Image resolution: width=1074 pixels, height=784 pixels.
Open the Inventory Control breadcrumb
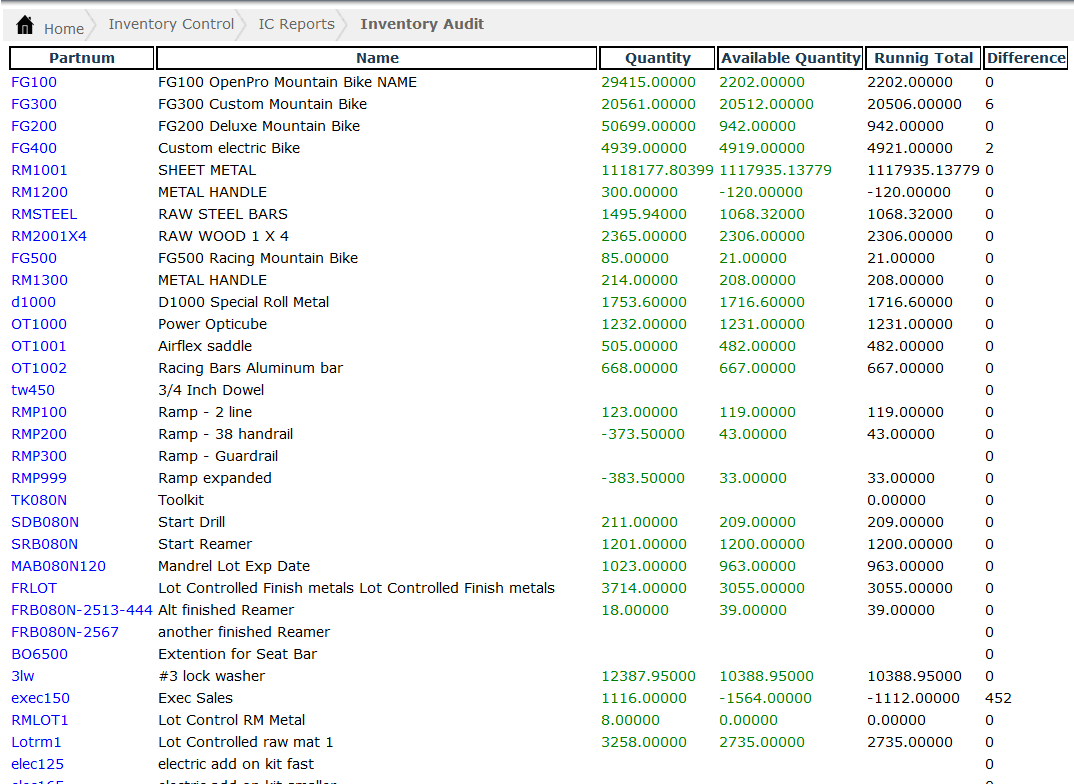[x=171, y=24]
